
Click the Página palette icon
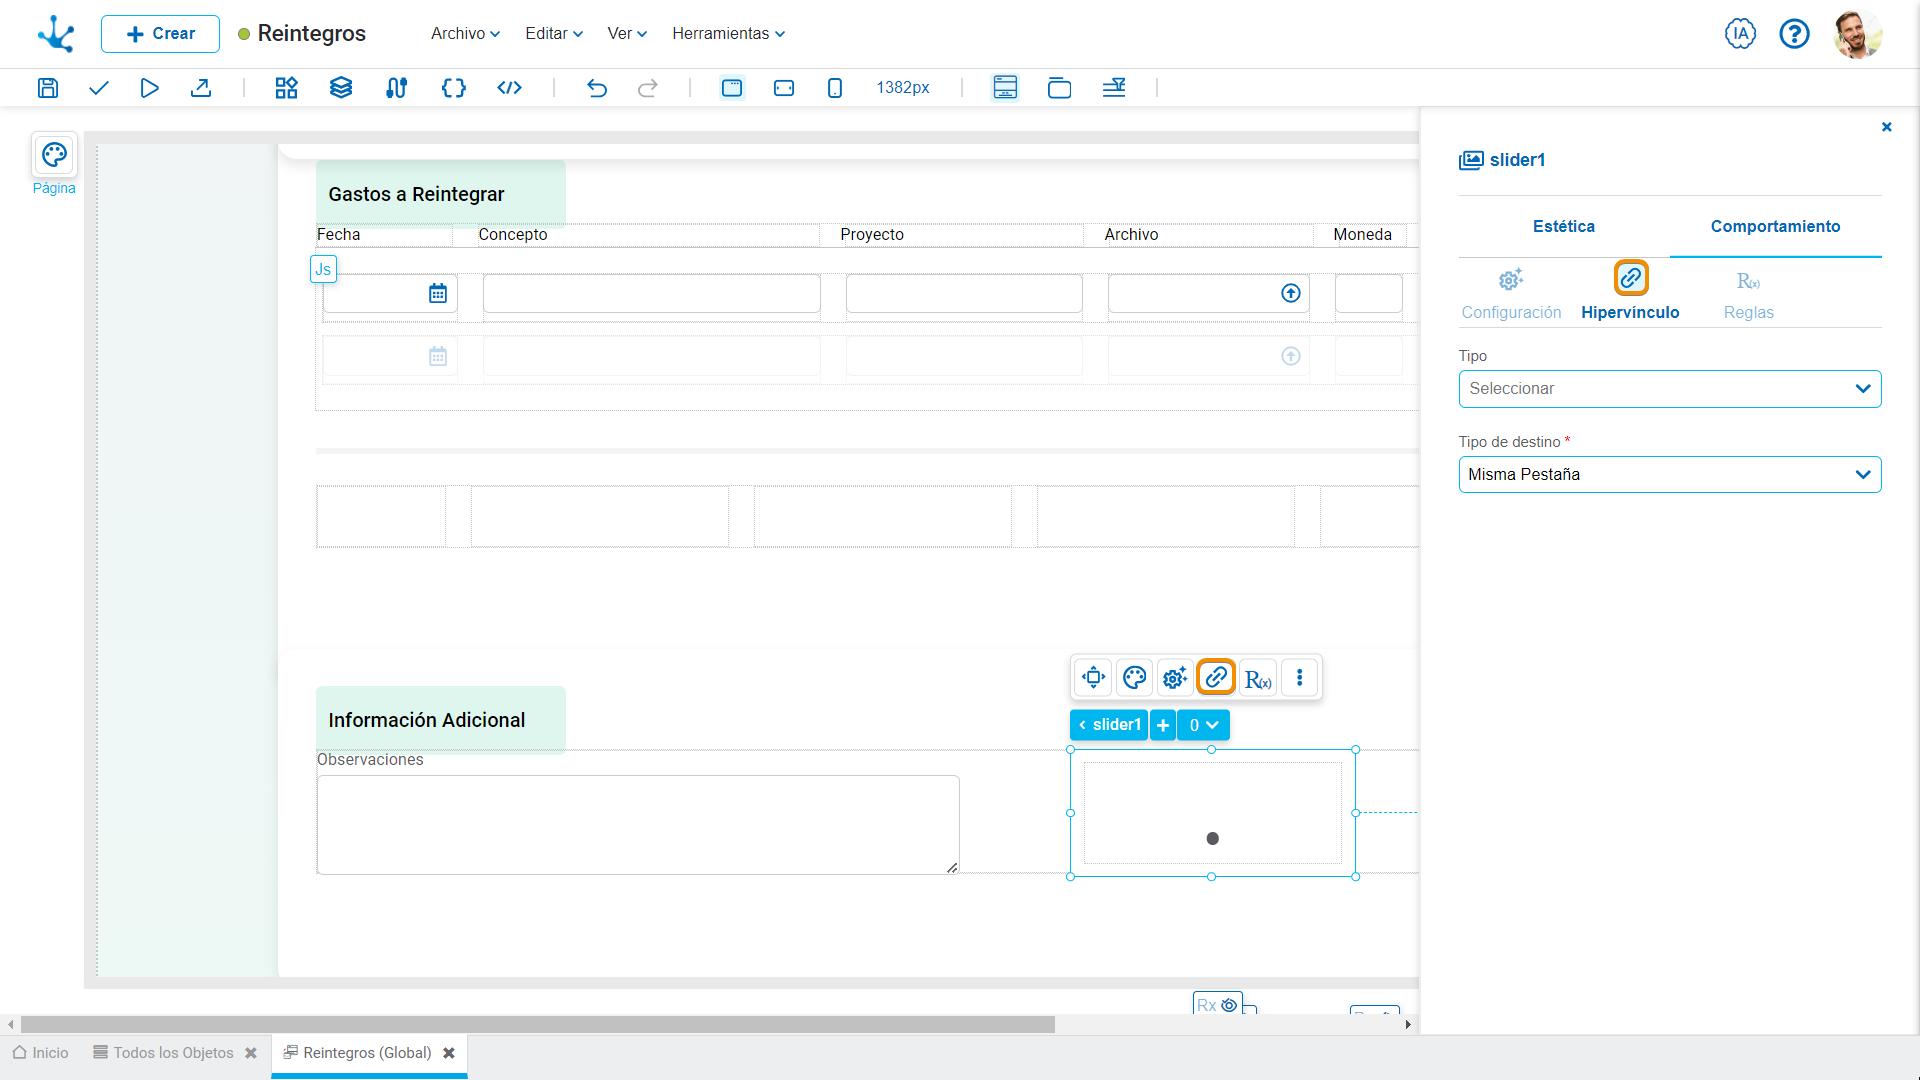pyautogui.click(x=54, y=155)
